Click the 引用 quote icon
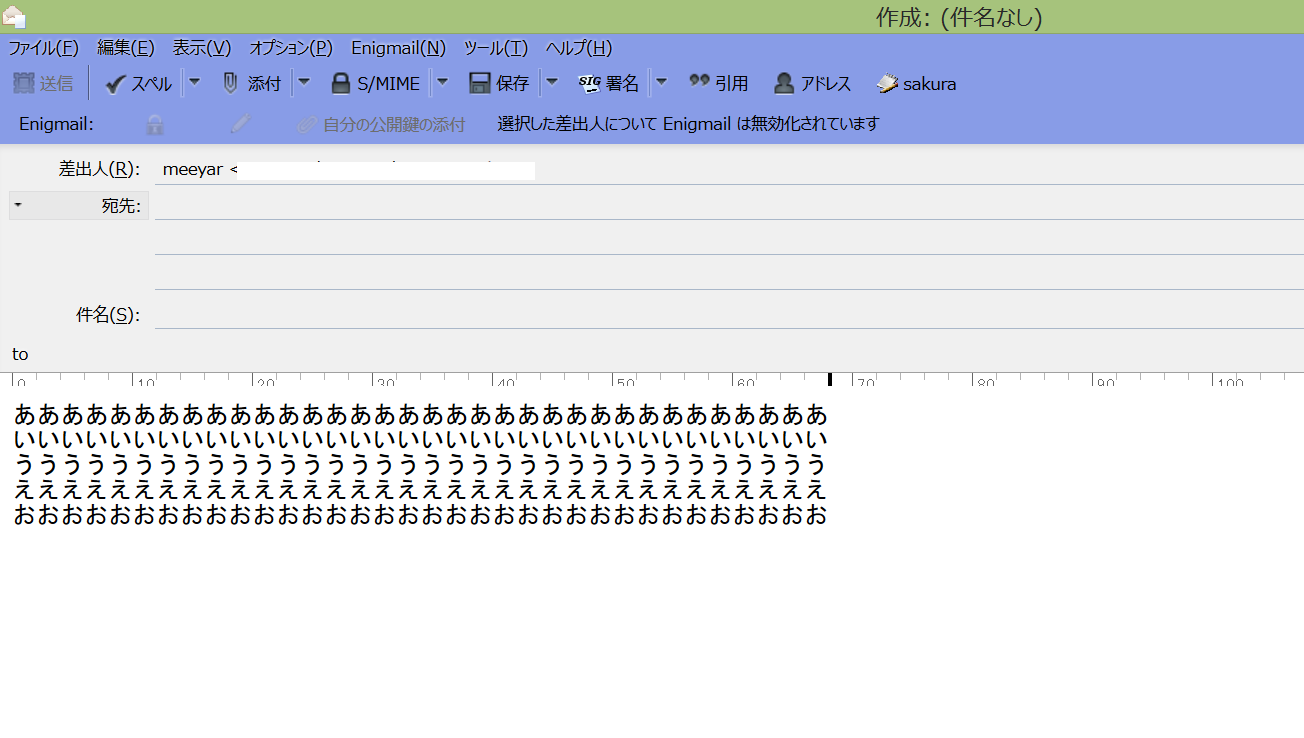 tap(700, 83)
